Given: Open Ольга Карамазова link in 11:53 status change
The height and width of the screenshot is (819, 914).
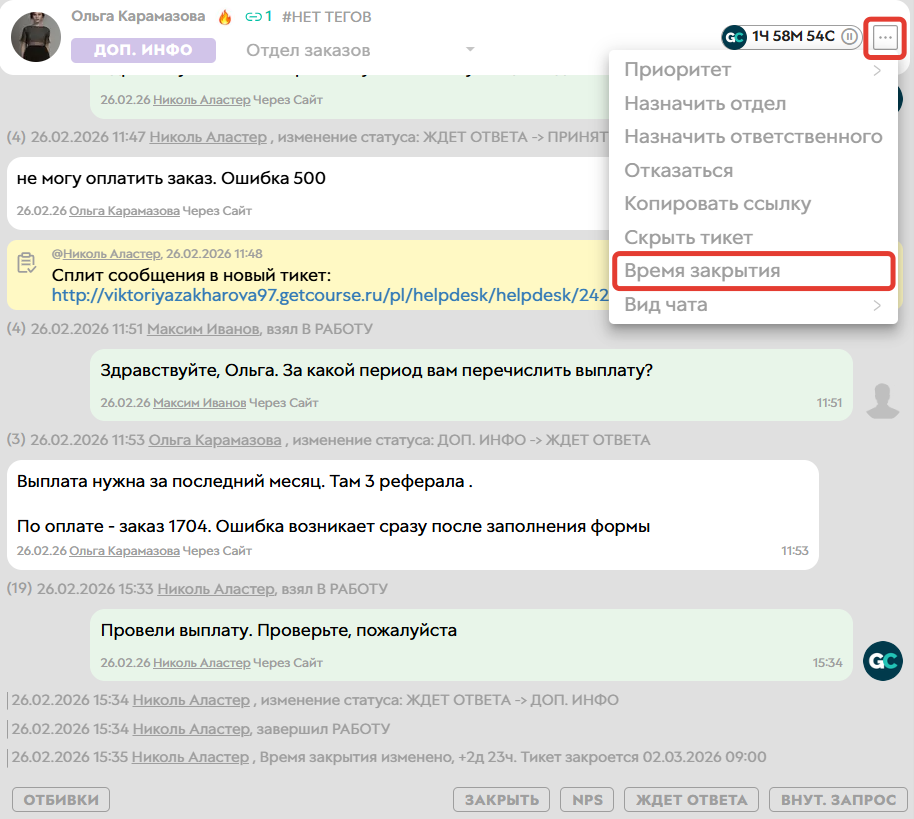Looking at the screenshot, I should pyautogui.click(x=215, y=440).
